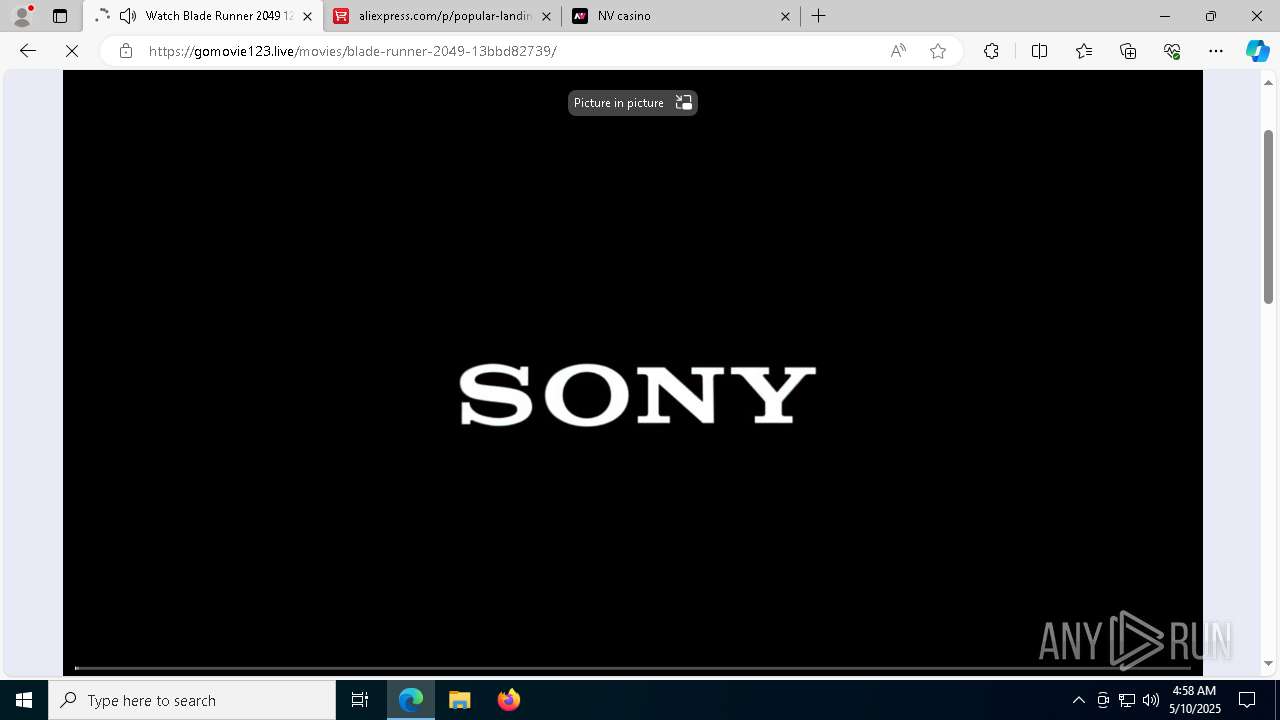The image size is (1280, 720).
Task: Stop loading the page
Action: pyautogui.click(x=72, y=51)
